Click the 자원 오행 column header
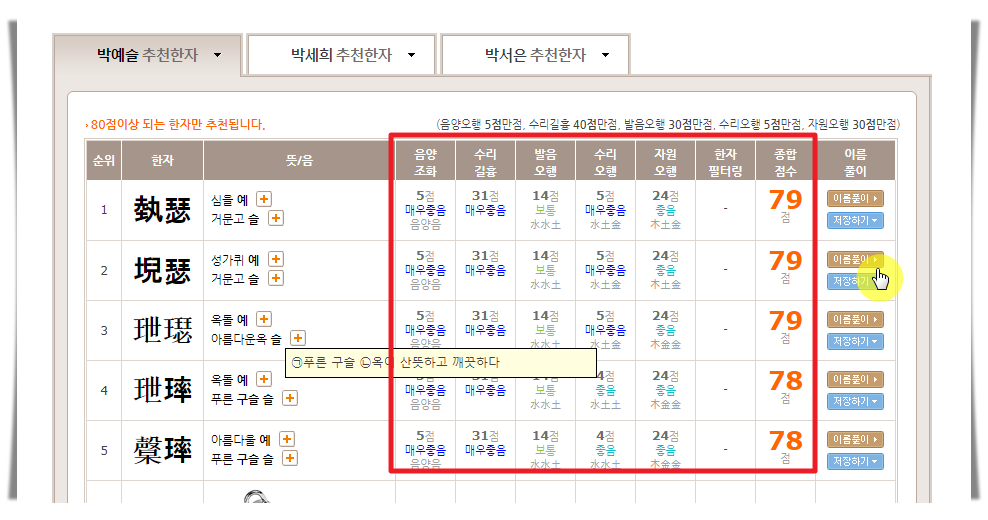The height and width of the screenshot is (520, 988). click(665, 161)
